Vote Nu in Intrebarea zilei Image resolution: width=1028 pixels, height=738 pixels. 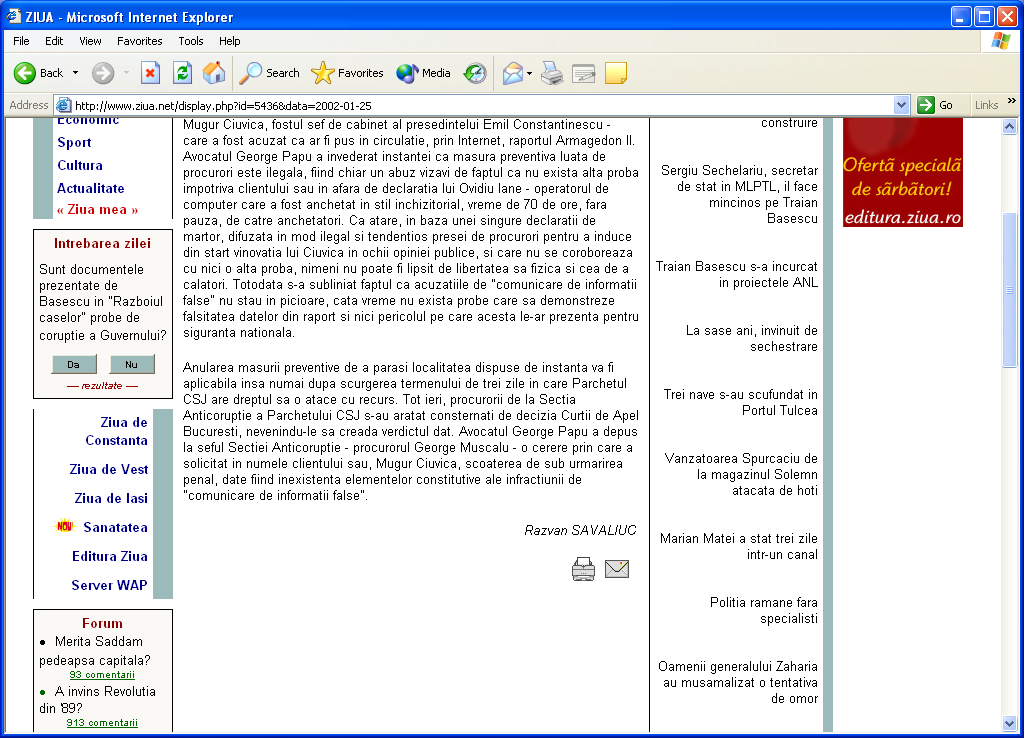point(132,364)
